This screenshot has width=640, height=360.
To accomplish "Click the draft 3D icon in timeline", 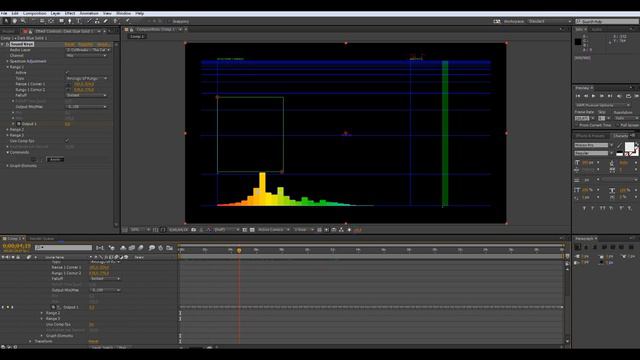I will tap(111, 248).
